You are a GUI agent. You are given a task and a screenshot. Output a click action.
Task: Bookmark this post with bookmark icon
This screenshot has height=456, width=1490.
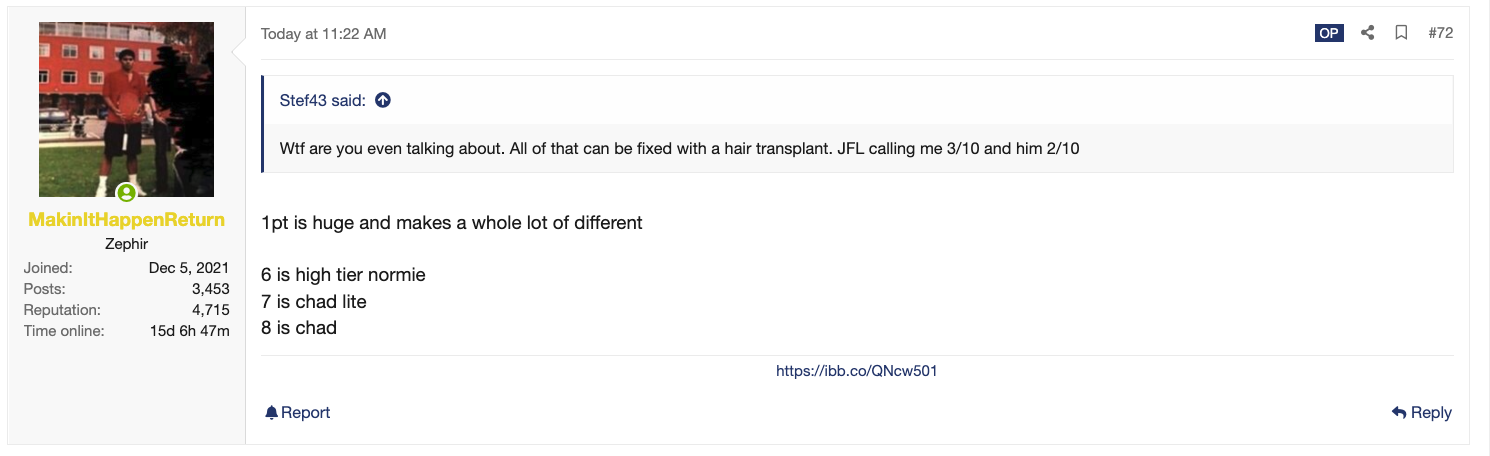point(1401,33)
